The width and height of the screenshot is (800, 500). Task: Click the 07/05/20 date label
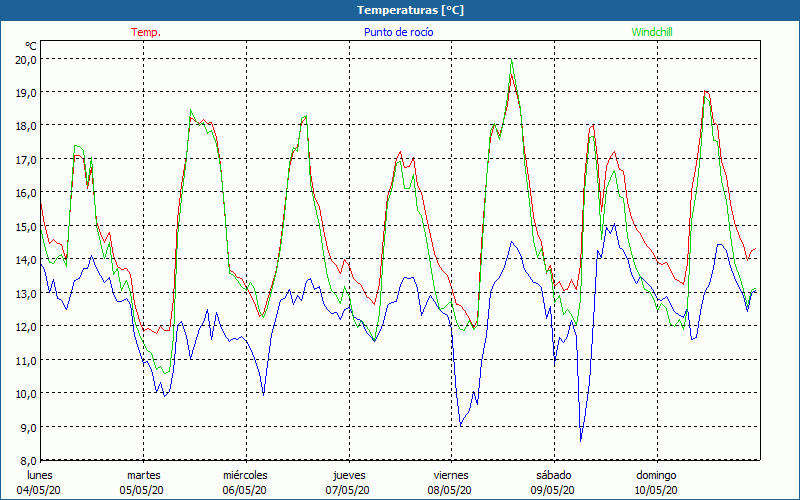348,490
